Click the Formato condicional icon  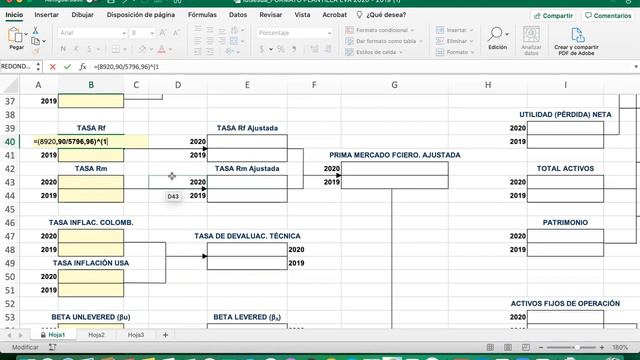(349, 30)
